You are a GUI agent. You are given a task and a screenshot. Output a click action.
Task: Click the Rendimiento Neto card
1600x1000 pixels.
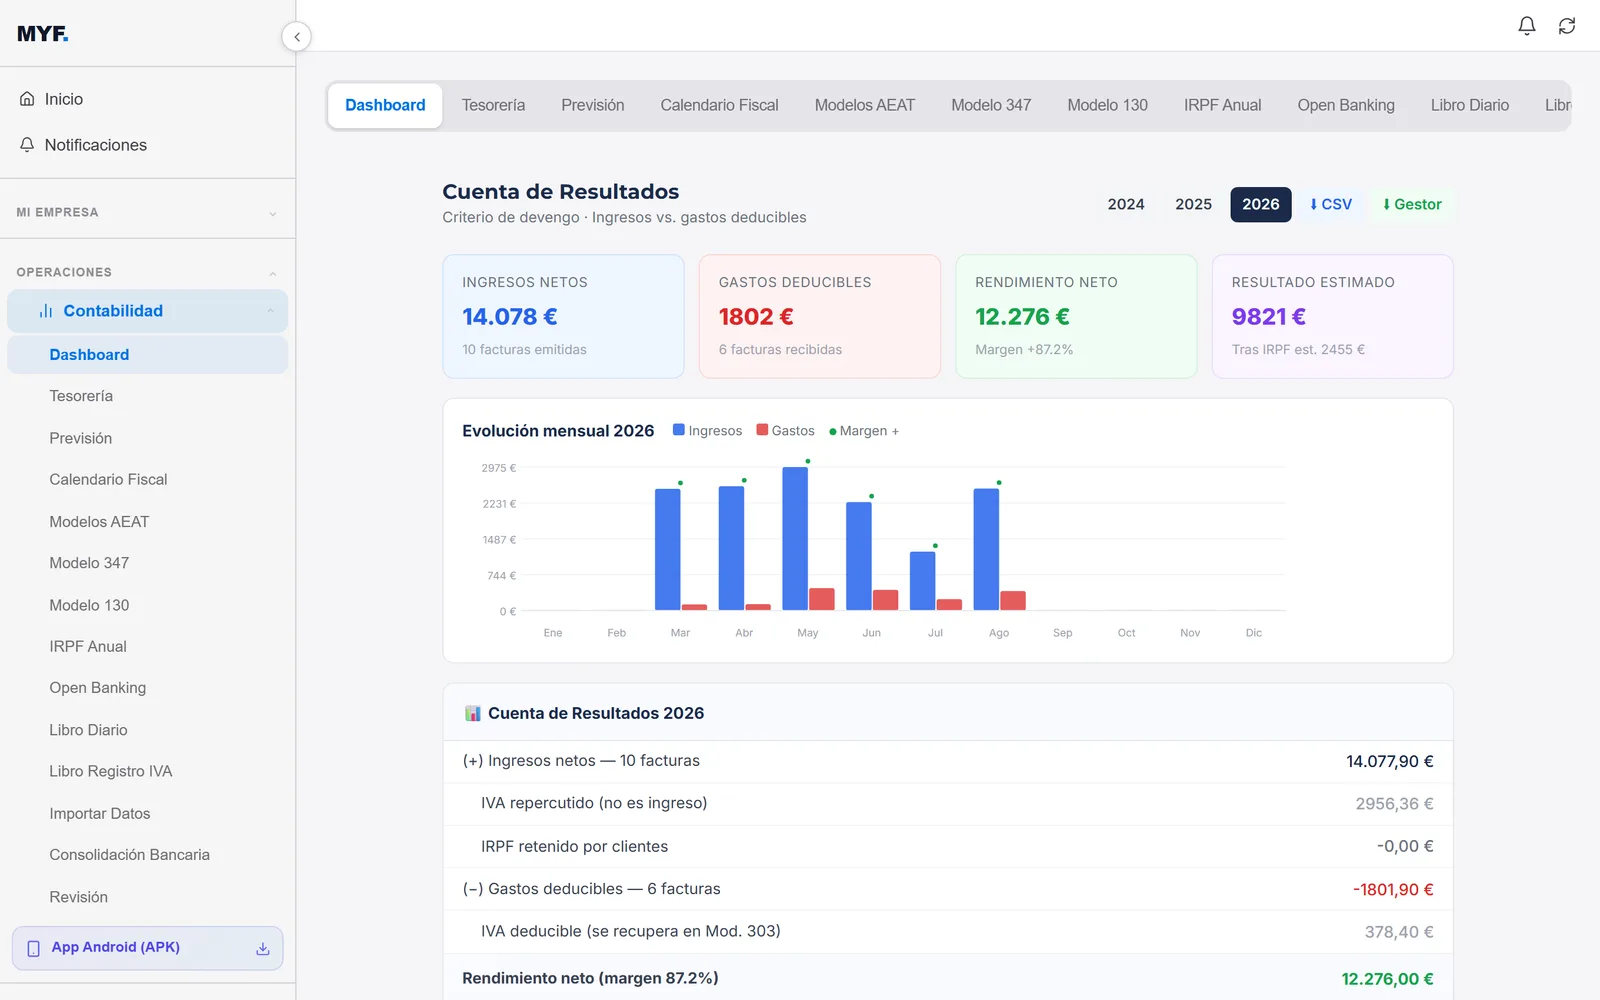pos(1076,316)
